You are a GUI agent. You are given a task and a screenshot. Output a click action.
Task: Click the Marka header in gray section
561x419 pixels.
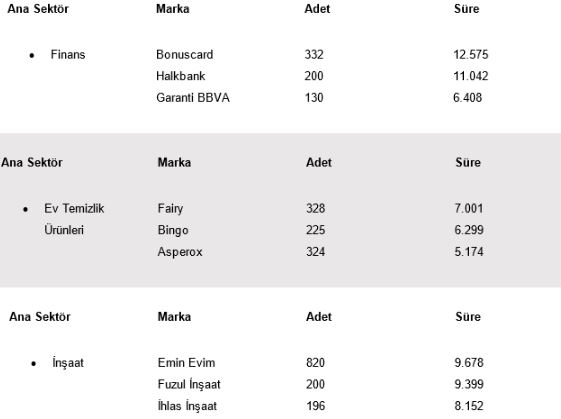click(x=174, y=163)
